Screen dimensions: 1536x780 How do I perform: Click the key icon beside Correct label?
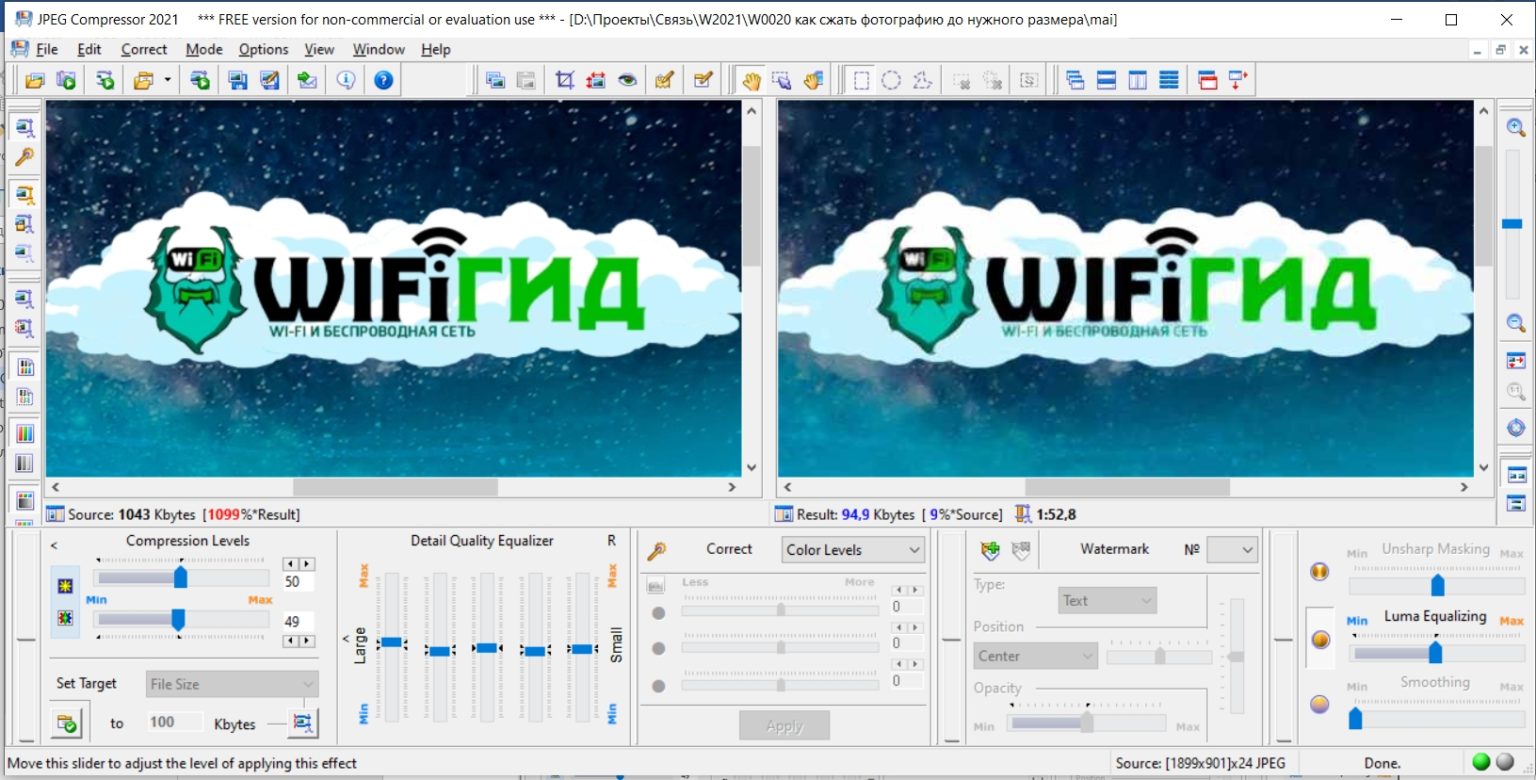(x=657, y=550)
